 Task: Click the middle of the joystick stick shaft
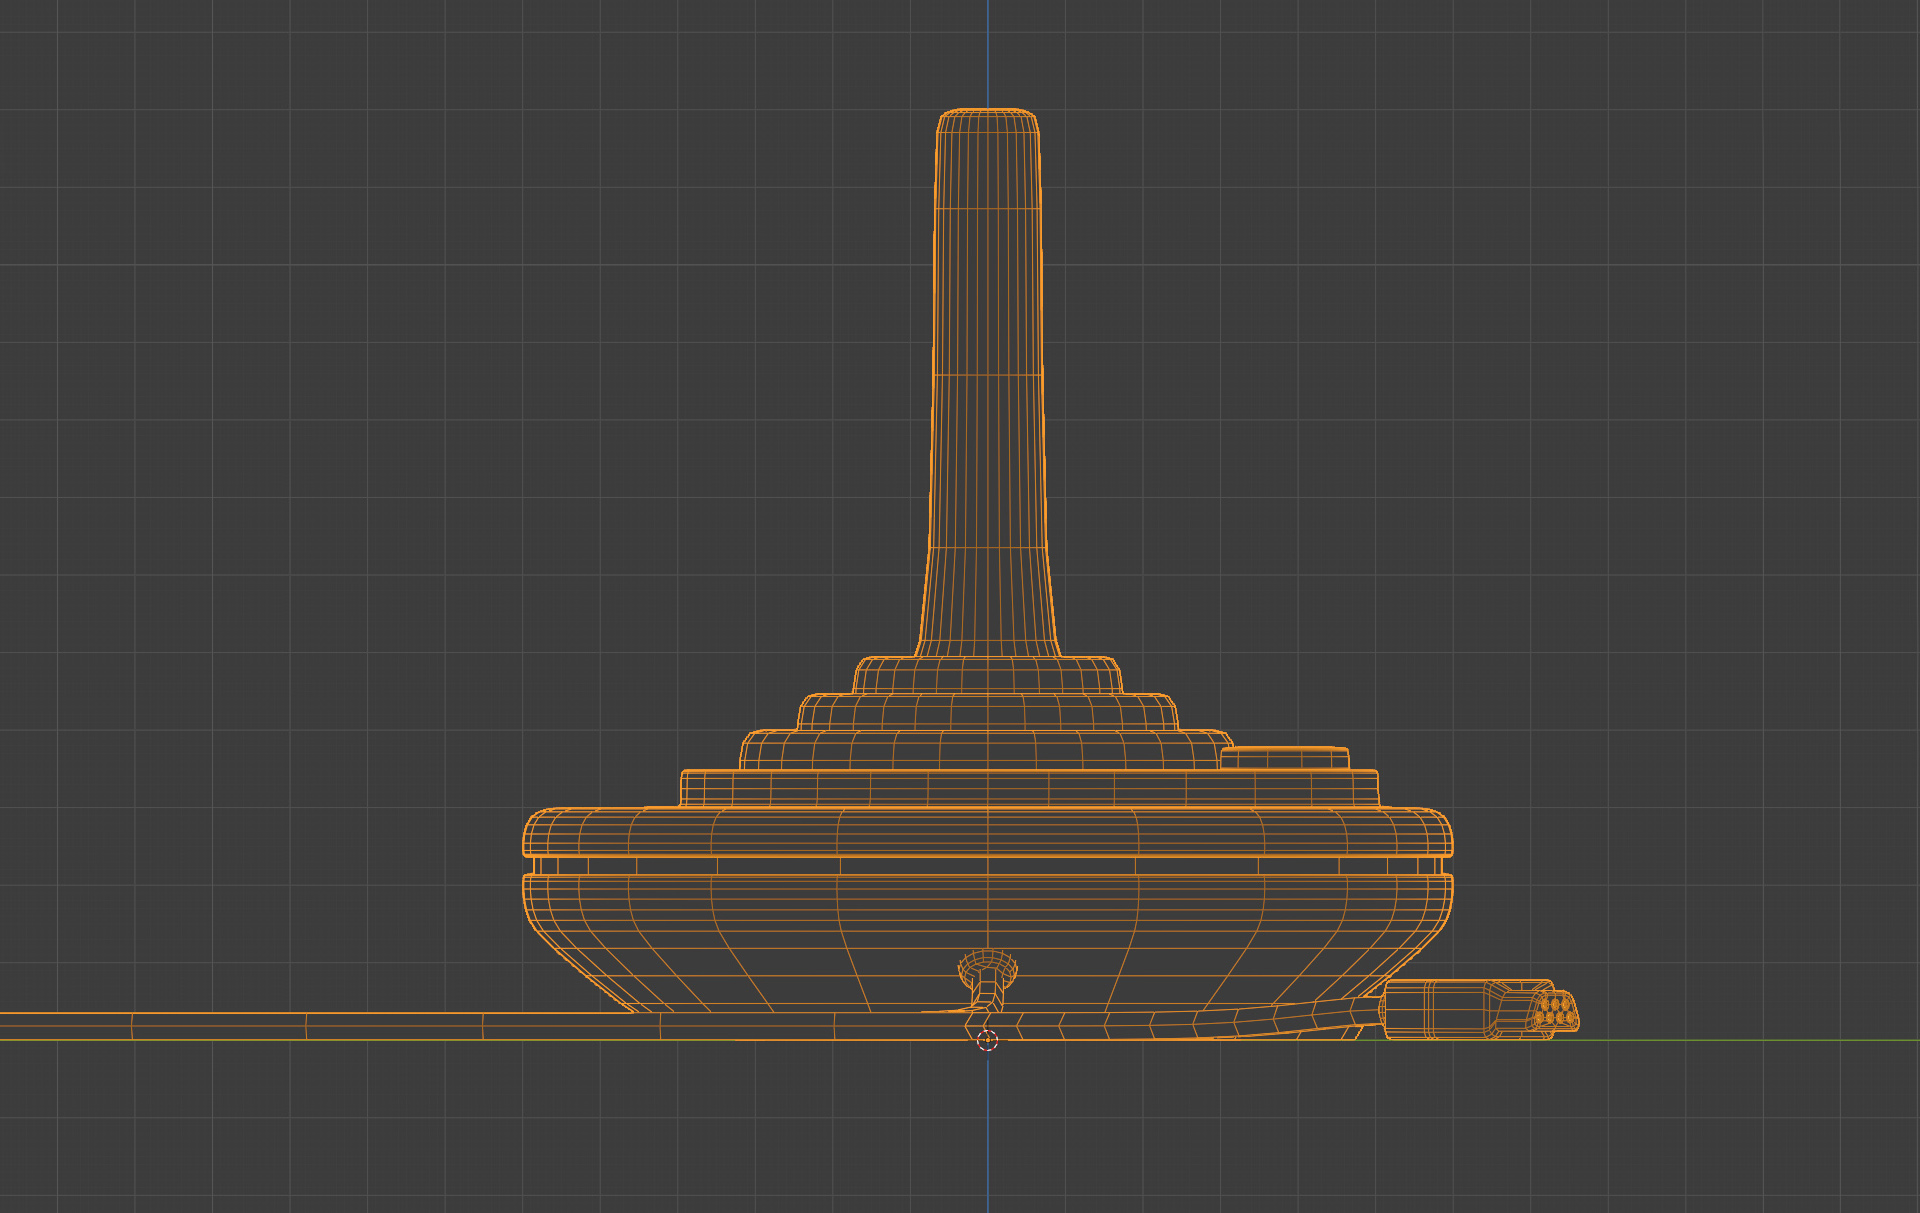pos(988,380)
